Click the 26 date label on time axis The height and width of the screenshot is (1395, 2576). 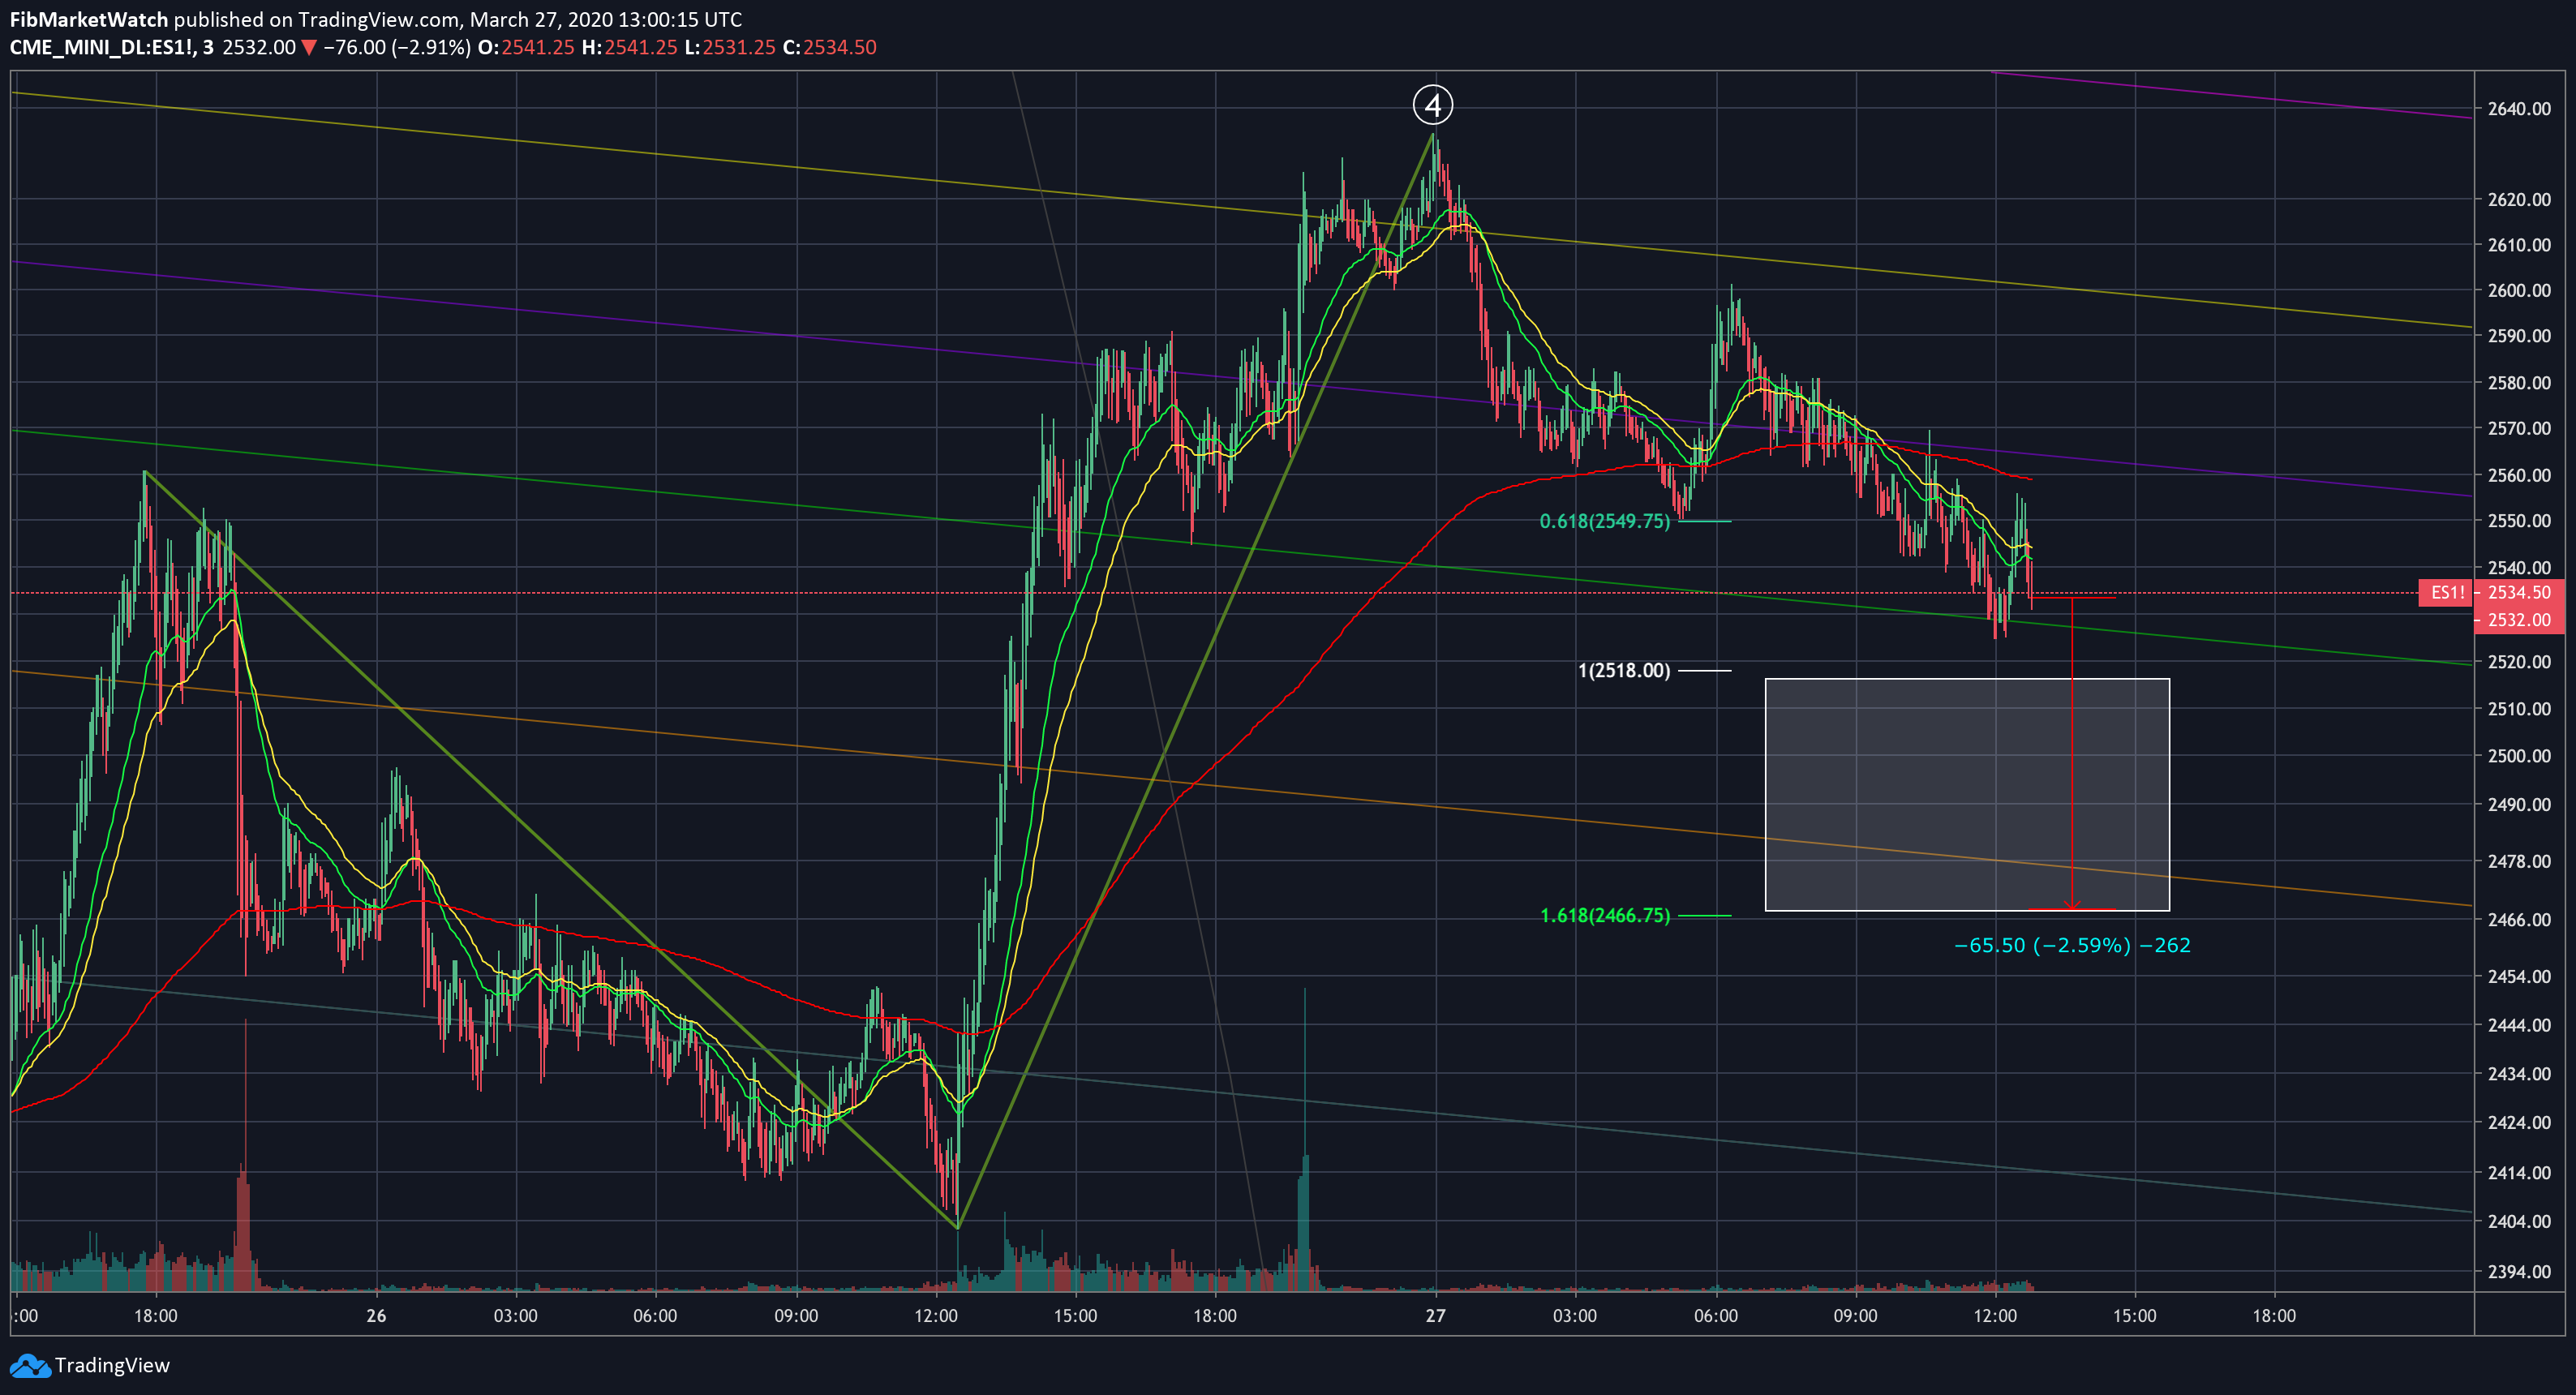pyautogui.click(x=376, y=1316)
